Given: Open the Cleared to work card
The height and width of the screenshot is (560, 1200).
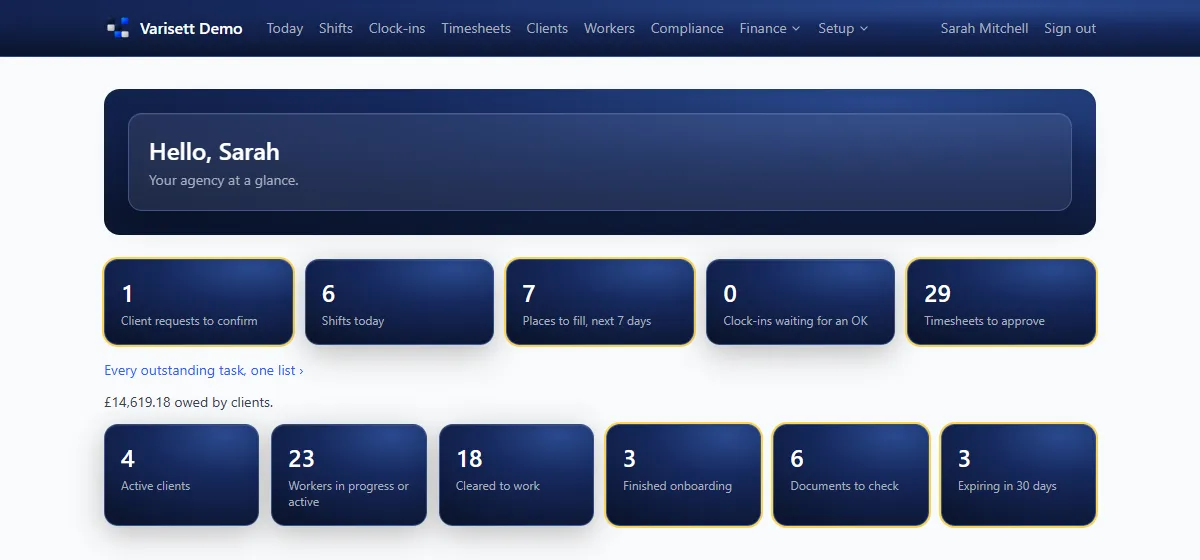Looking at the screenshot, I should [x=516, y=475].
